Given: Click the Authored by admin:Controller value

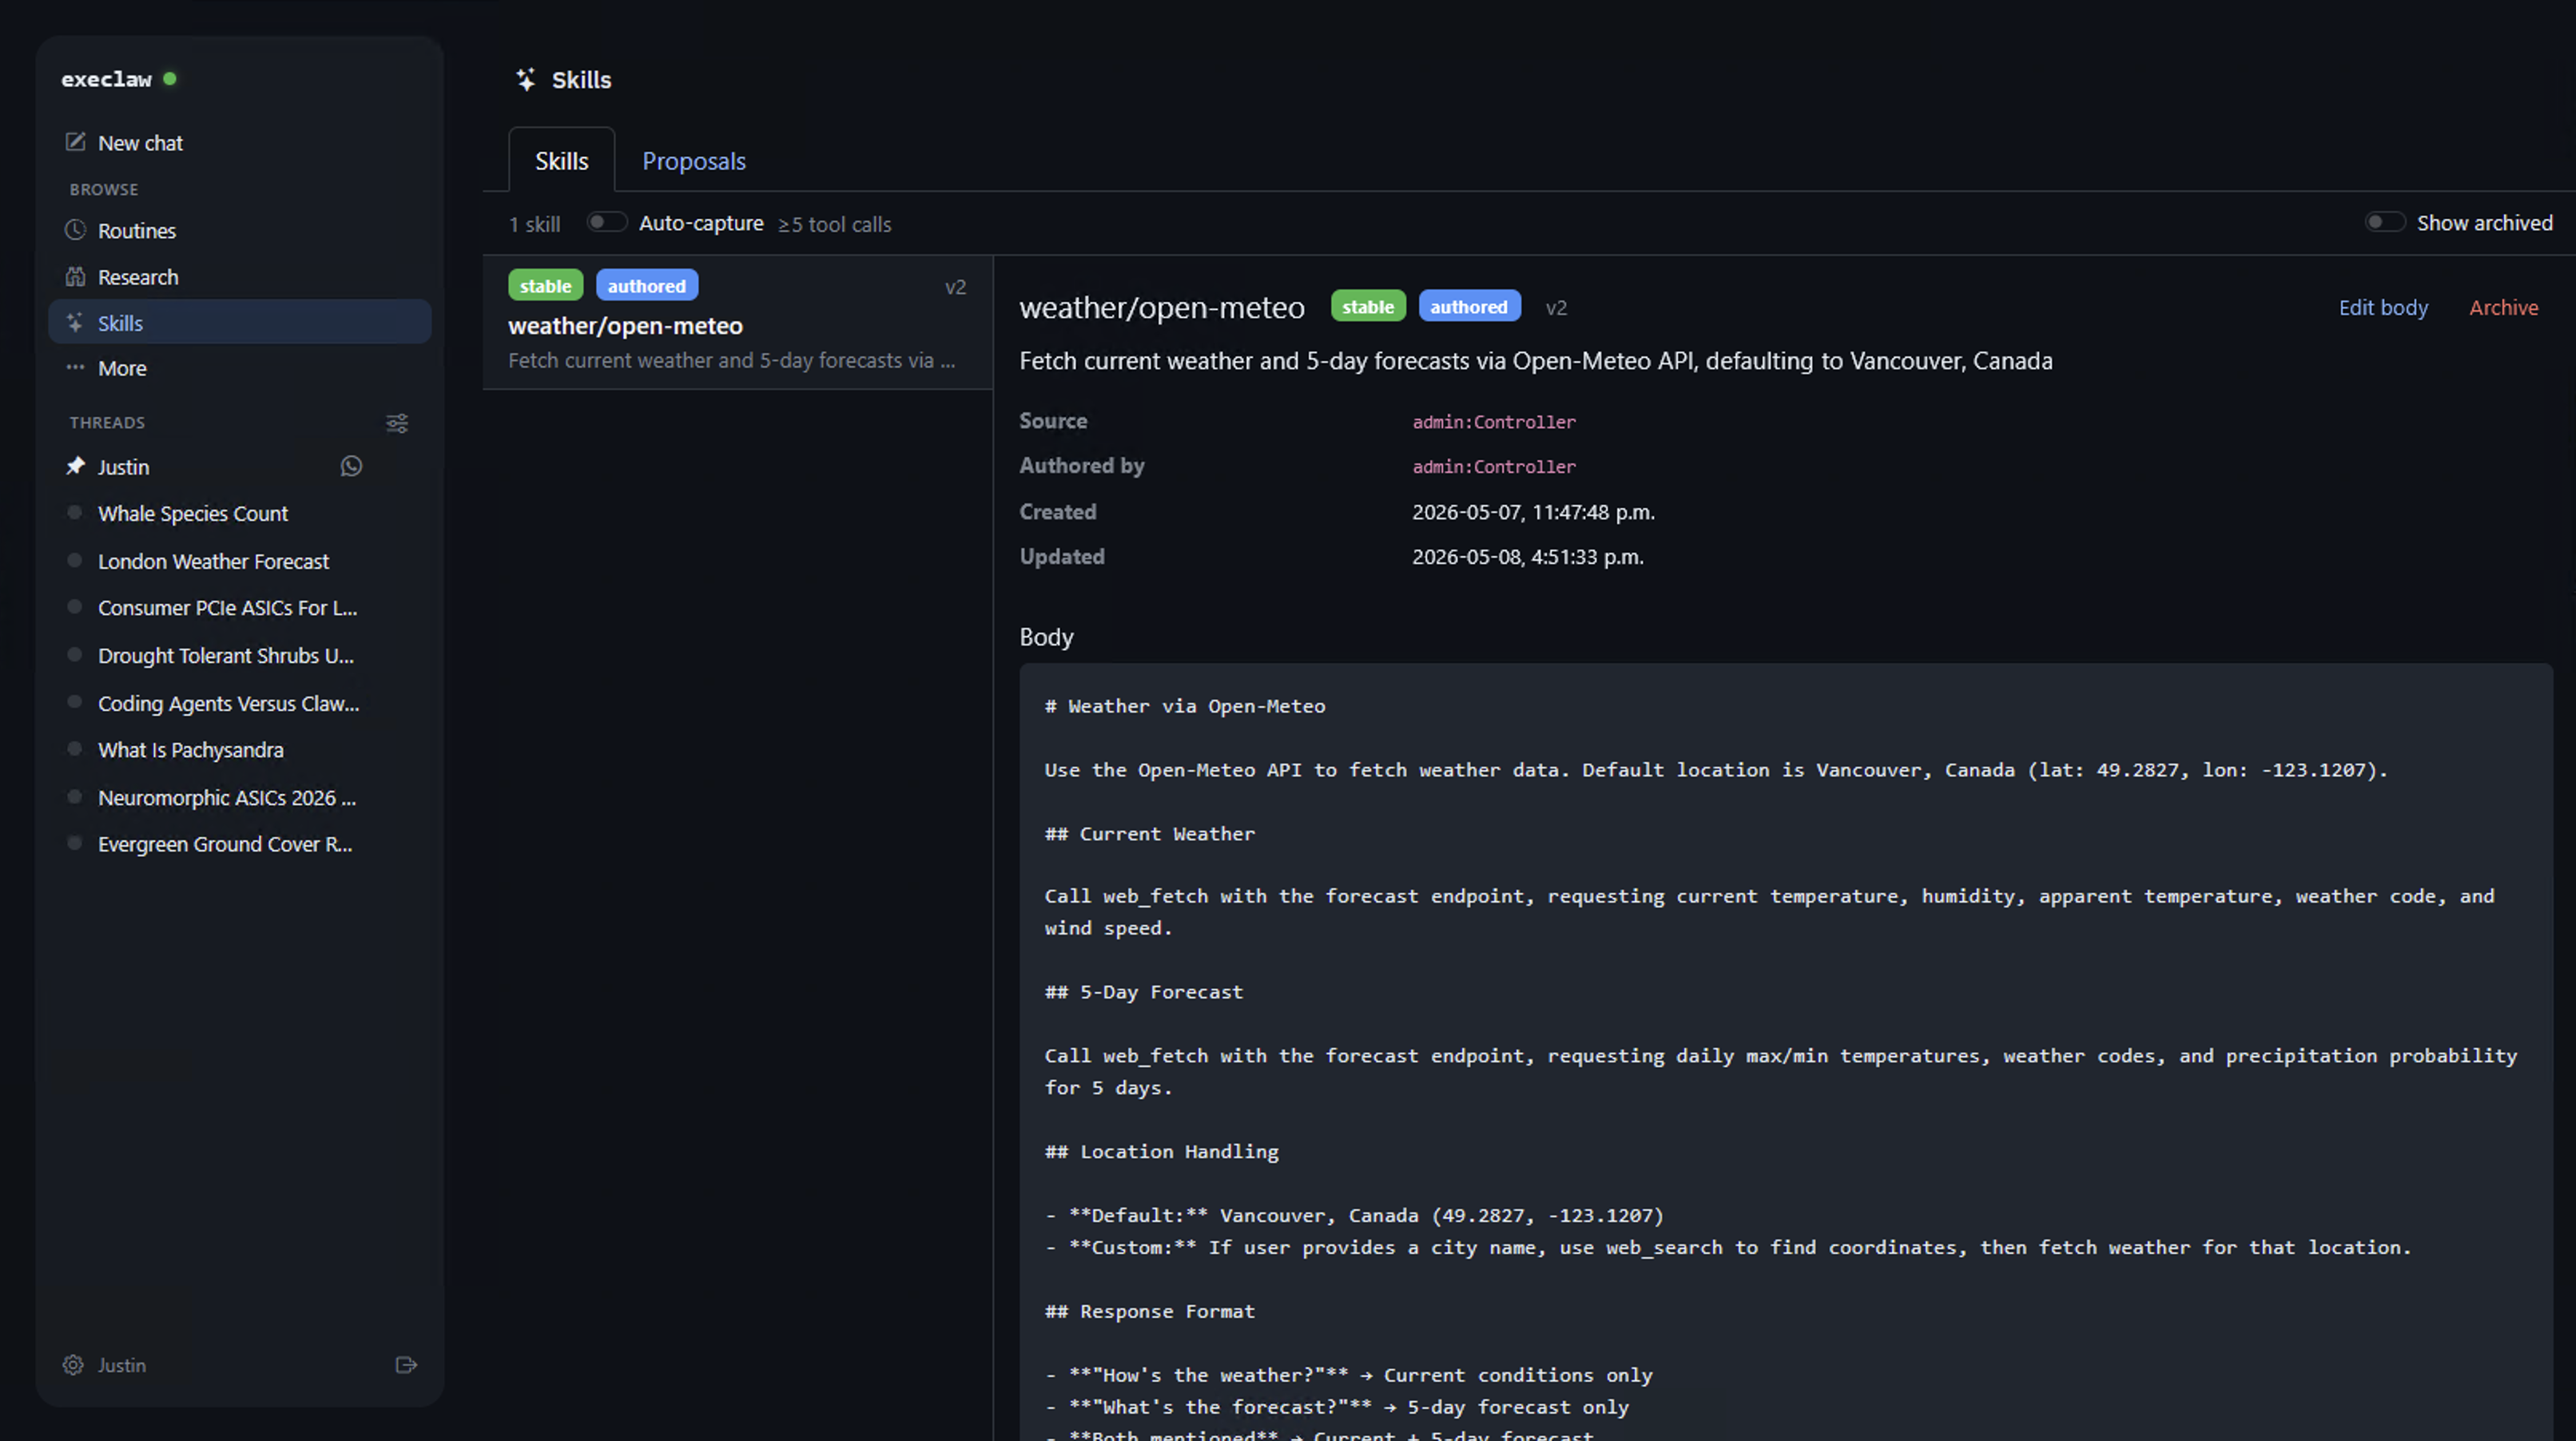Looking at the screenshot, I should coord(1494,467).
